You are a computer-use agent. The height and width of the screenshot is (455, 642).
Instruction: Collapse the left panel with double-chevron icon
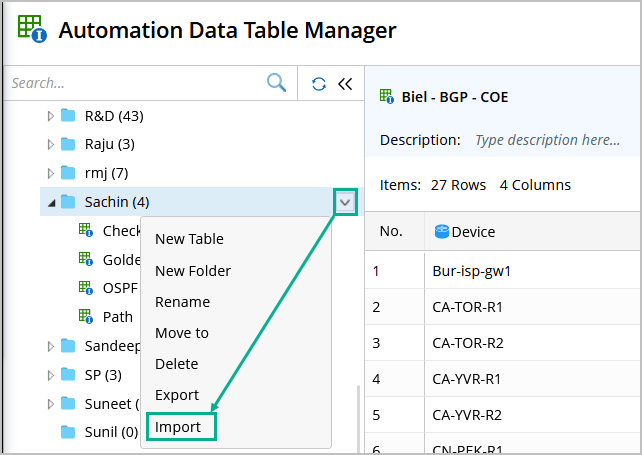click(x=345, y=84)
